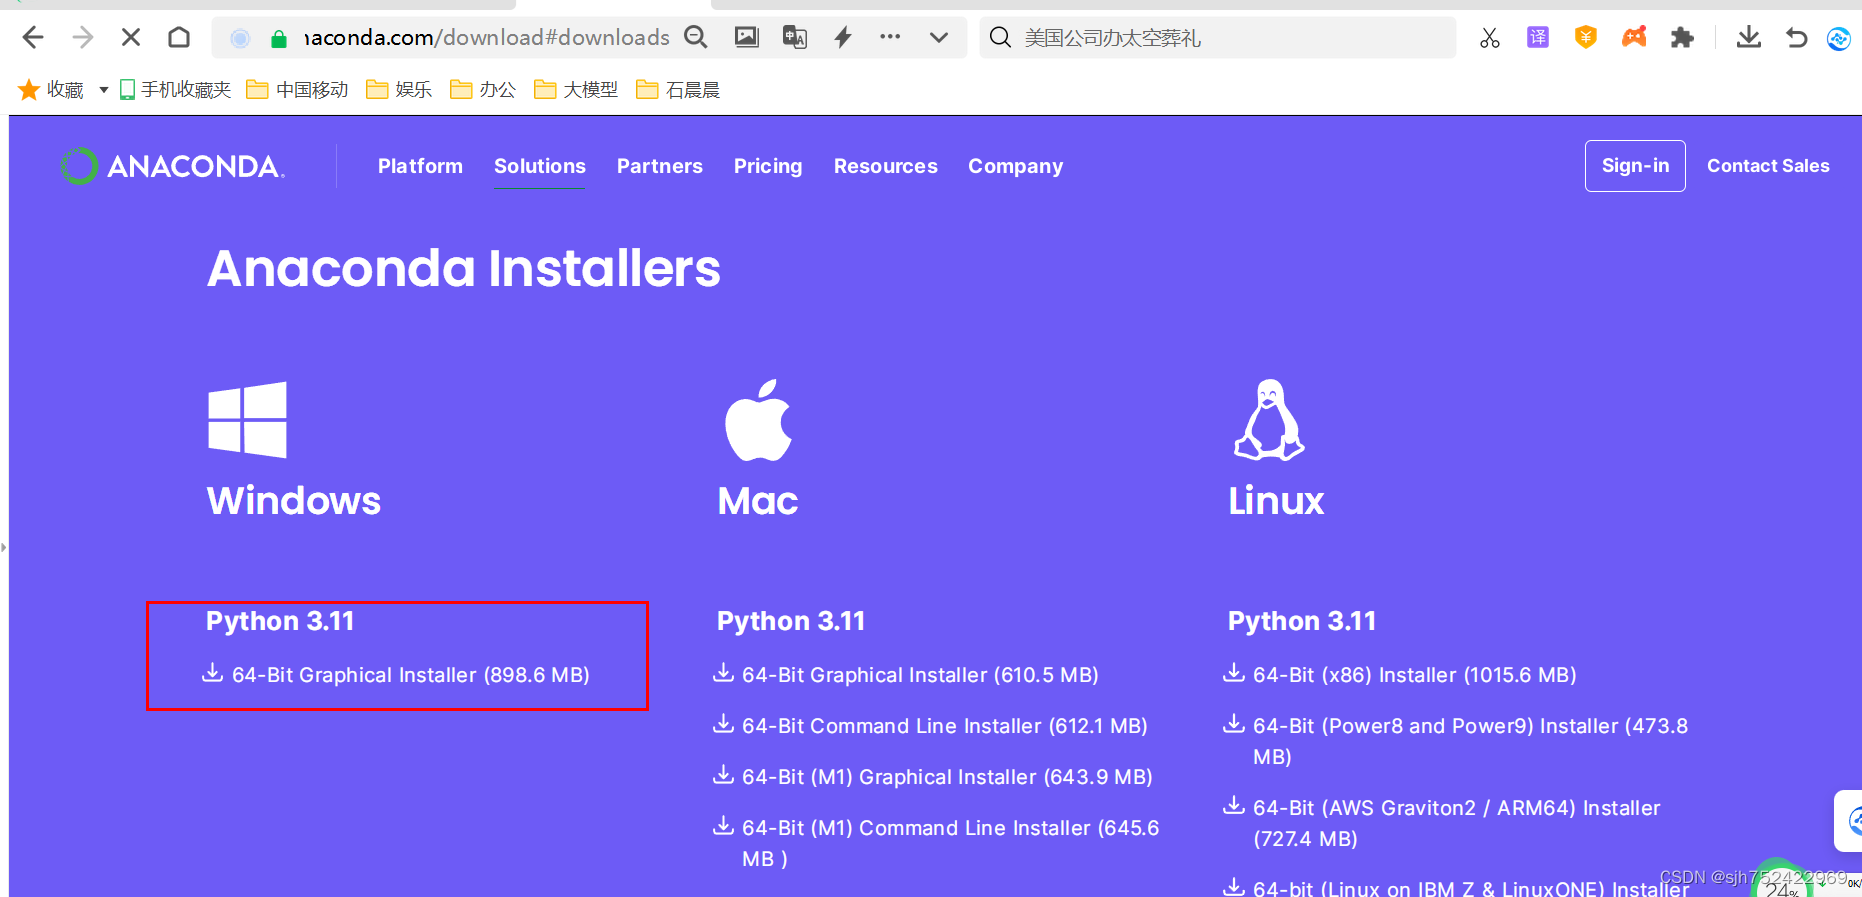Screen dimensions: 1862x897
Task: Click the floating side widget at right edge
Action: 1850,821
